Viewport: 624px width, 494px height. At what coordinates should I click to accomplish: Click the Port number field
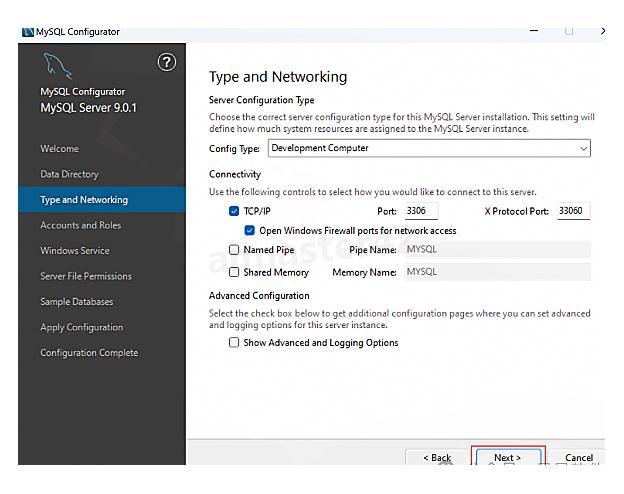pos(420,211)
